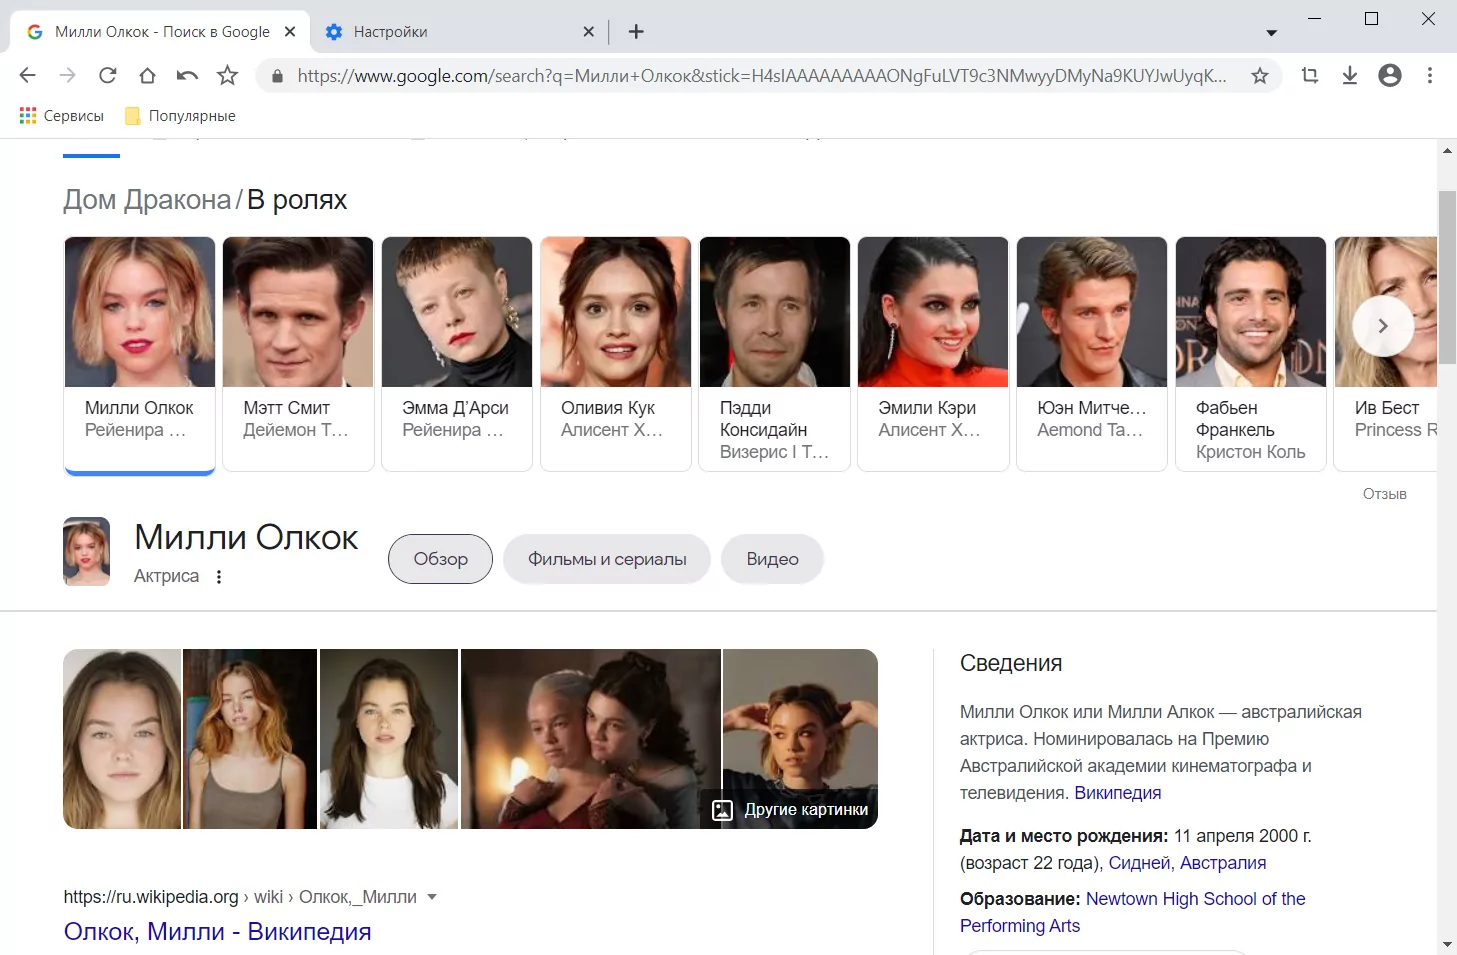1457x955 pixels.
Task: Go back to the previous page
Action: point(27,75)
